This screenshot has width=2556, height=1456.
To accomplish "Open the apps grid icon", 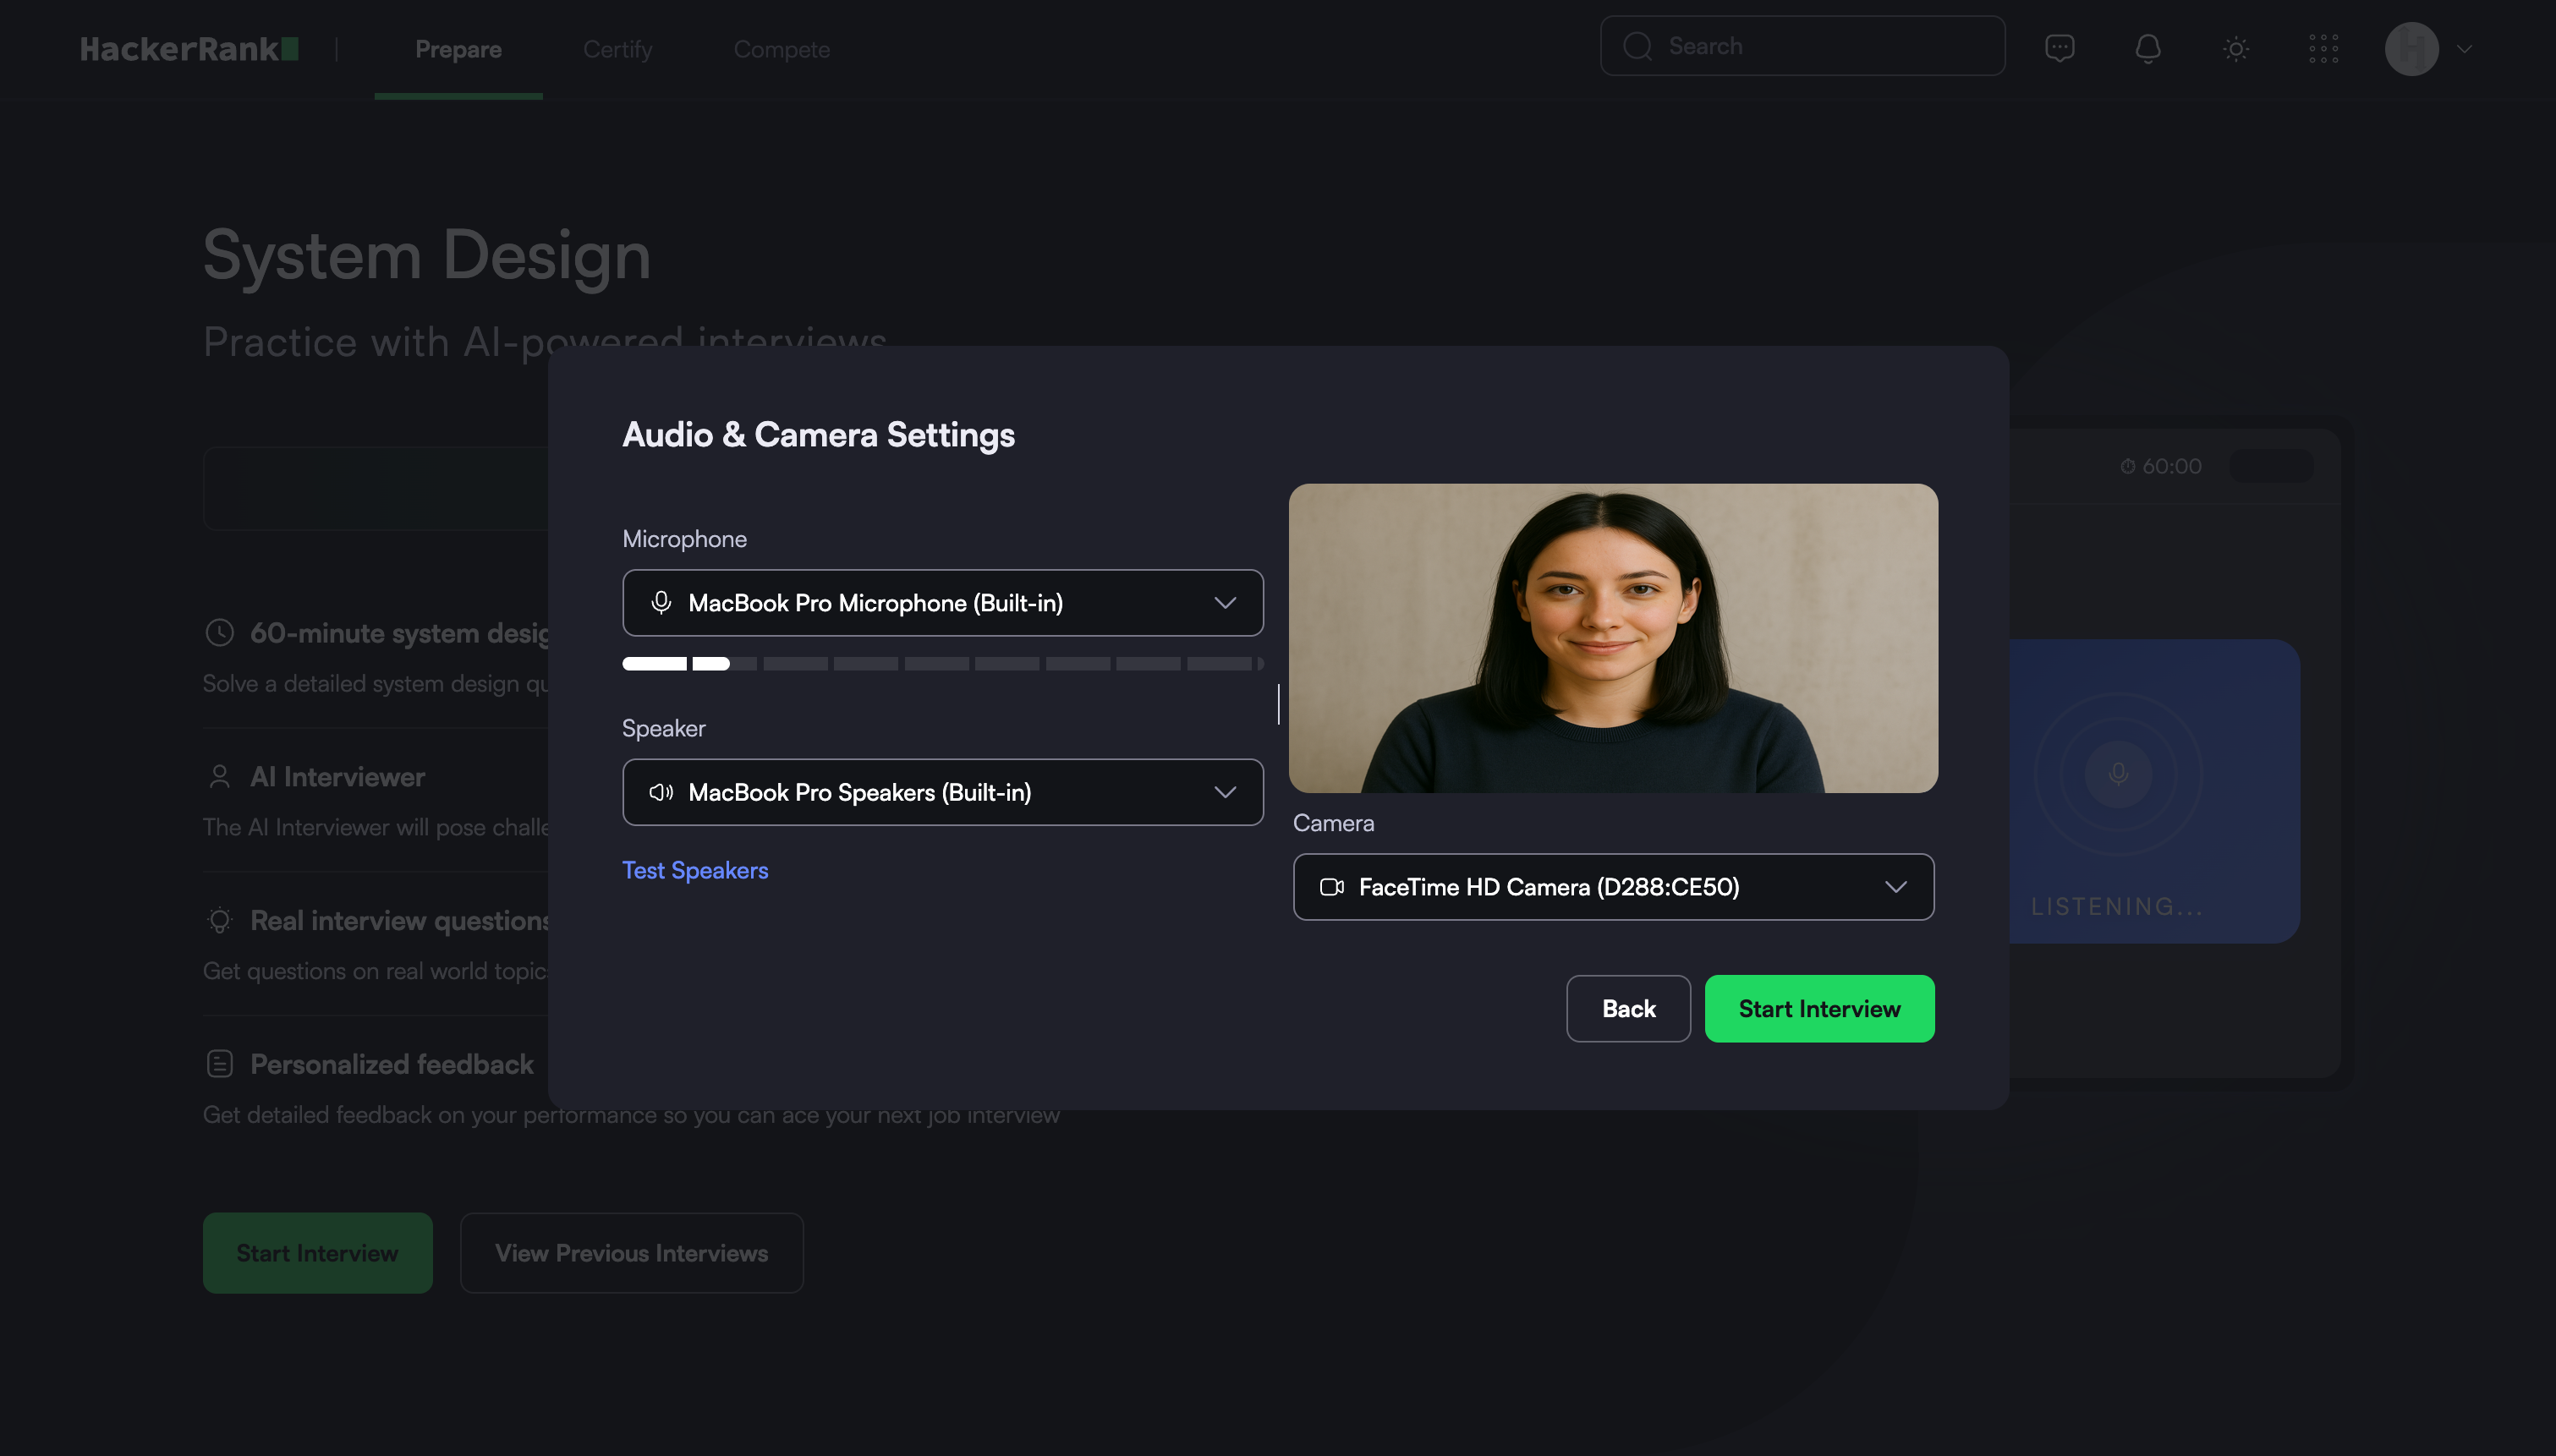I will pos(2323,48).
